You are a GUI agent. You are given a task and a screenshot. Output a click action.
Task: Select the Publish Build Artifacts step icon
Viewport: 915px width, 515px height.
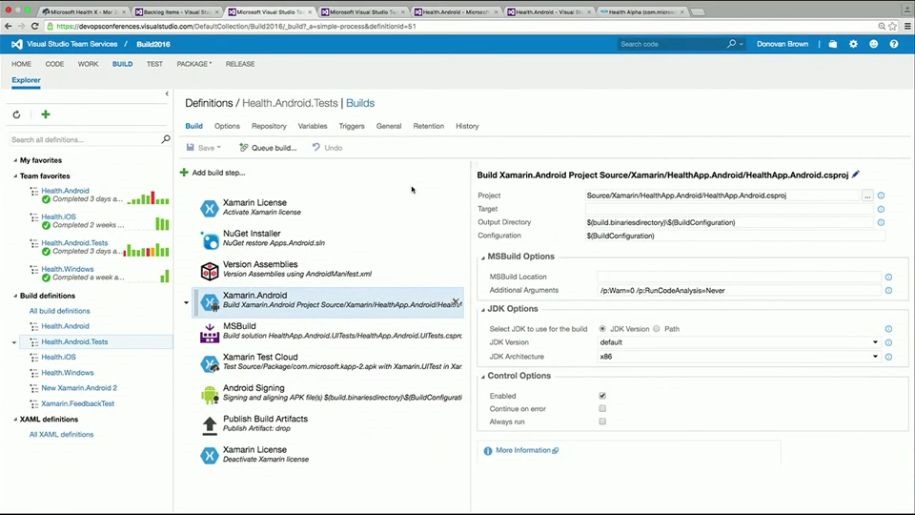(209, 425)
